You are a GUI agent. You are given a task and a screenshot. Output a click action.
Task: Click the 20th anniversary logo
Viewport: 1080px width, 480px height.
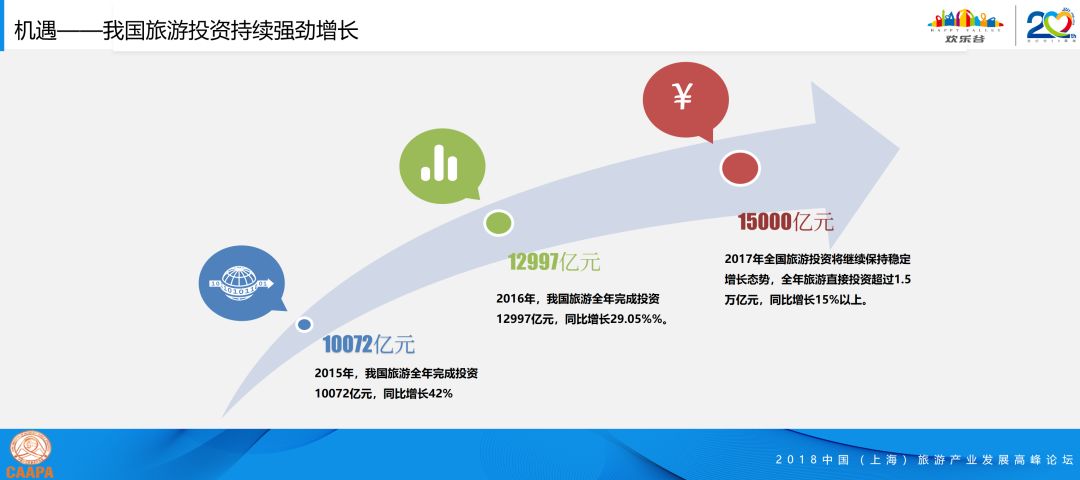pos(1050,25)
